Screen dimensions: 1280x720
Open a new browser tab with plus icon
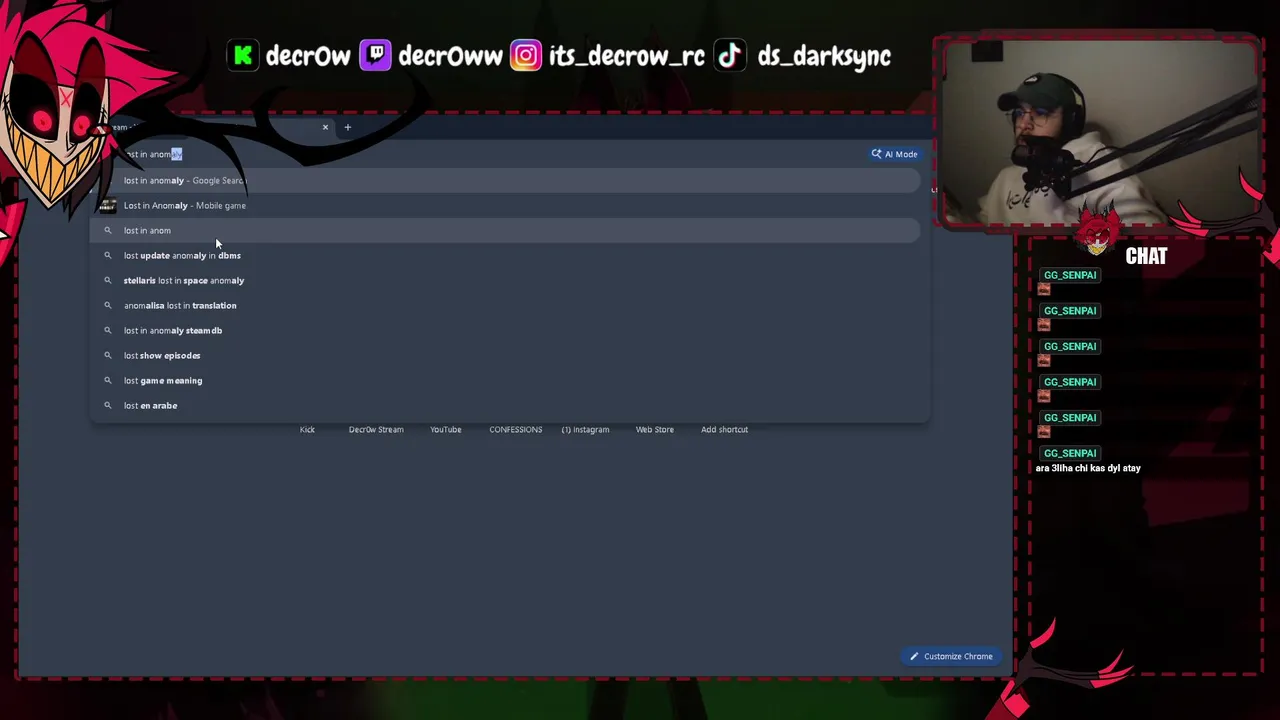(x=348, y=127)
